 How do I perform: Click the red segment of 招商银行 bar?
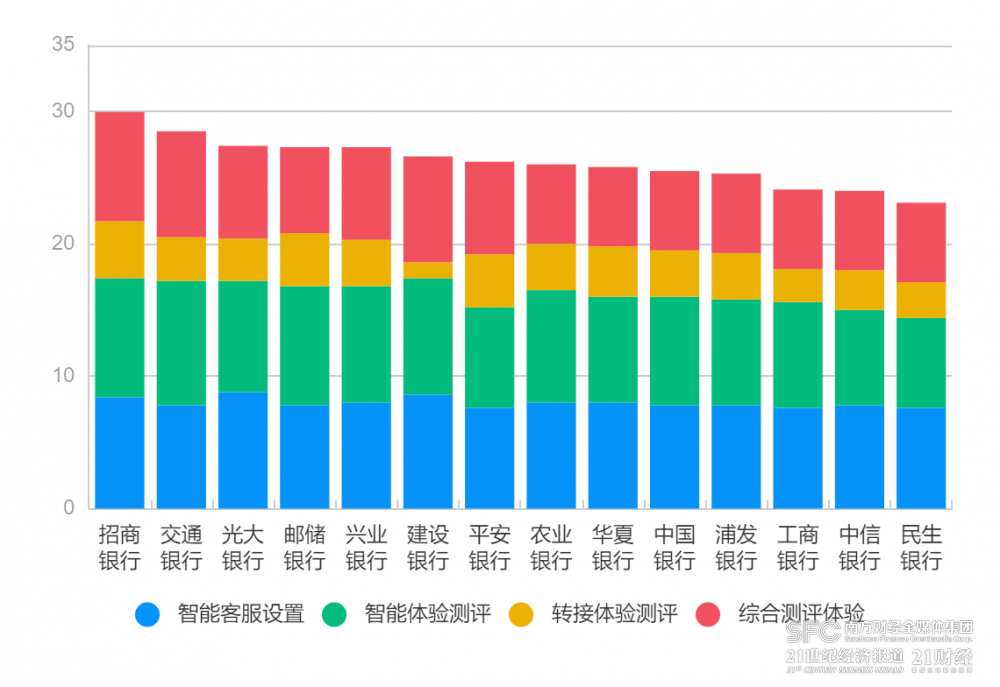(x=119, y=166)
